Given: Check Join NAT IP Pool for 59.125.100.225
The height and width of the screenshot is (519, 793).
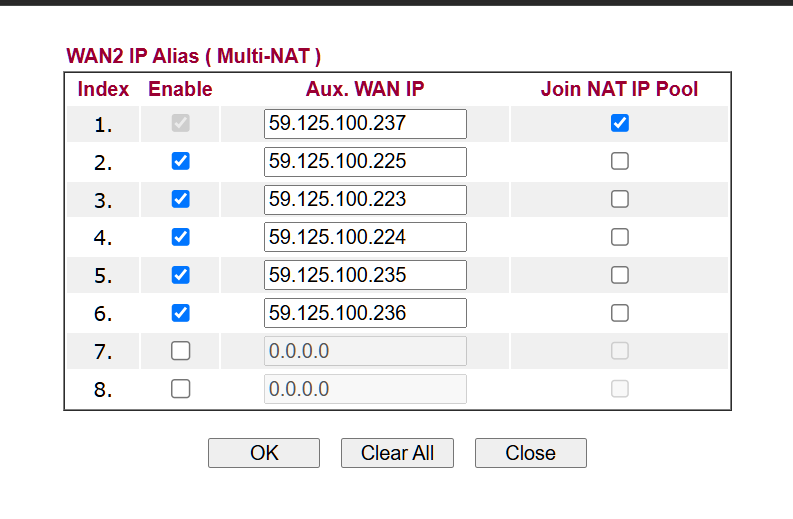Looking at the screenshot, I should pos(620,161).
